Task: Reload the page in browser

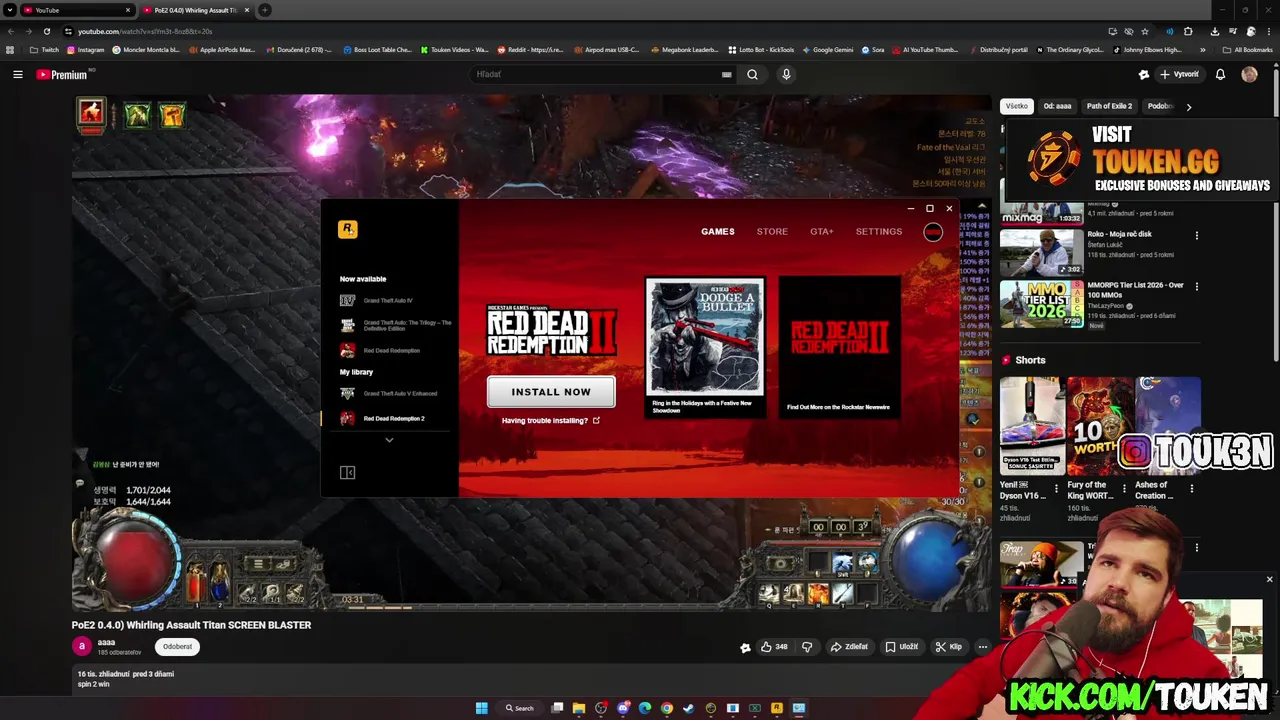Action: pos(46,31)
